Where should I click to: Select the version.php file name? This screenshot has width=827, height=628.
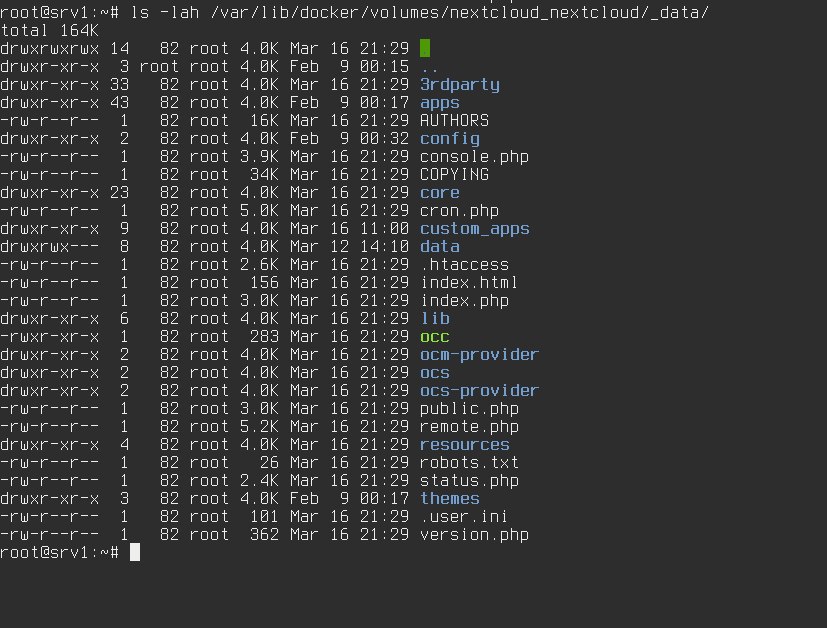point(474,534)
